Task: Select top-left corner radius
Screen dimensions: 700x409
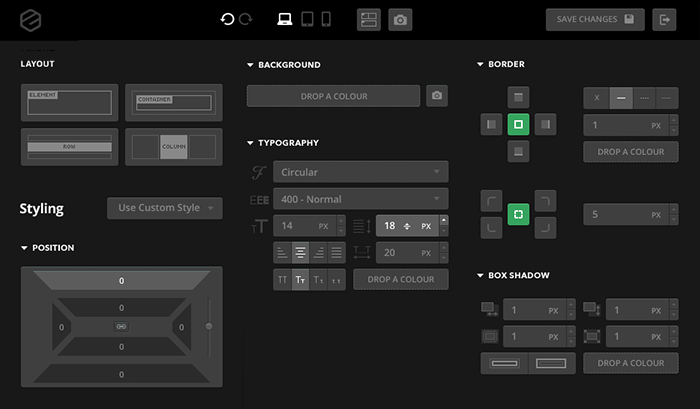Action: point(492,201)
